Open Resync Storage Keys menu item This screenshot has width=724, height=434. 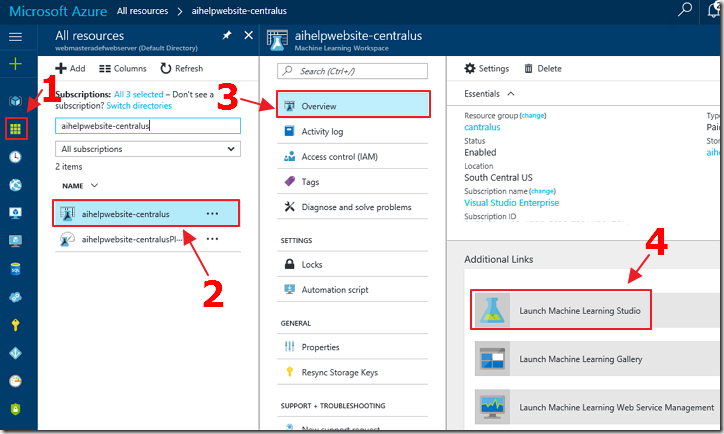[352, 372]
